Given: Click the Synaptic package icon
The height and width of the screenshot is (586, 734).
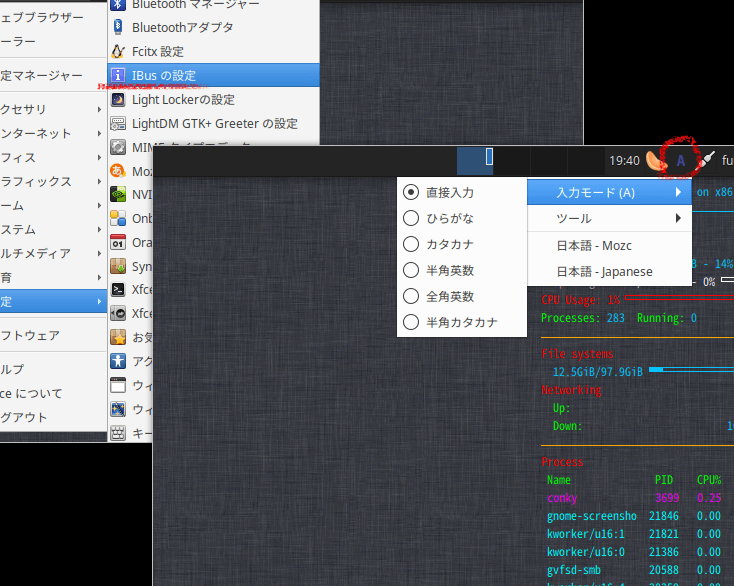Looking at the screenshot, I should pyautogui.click(x=118, y=266).
